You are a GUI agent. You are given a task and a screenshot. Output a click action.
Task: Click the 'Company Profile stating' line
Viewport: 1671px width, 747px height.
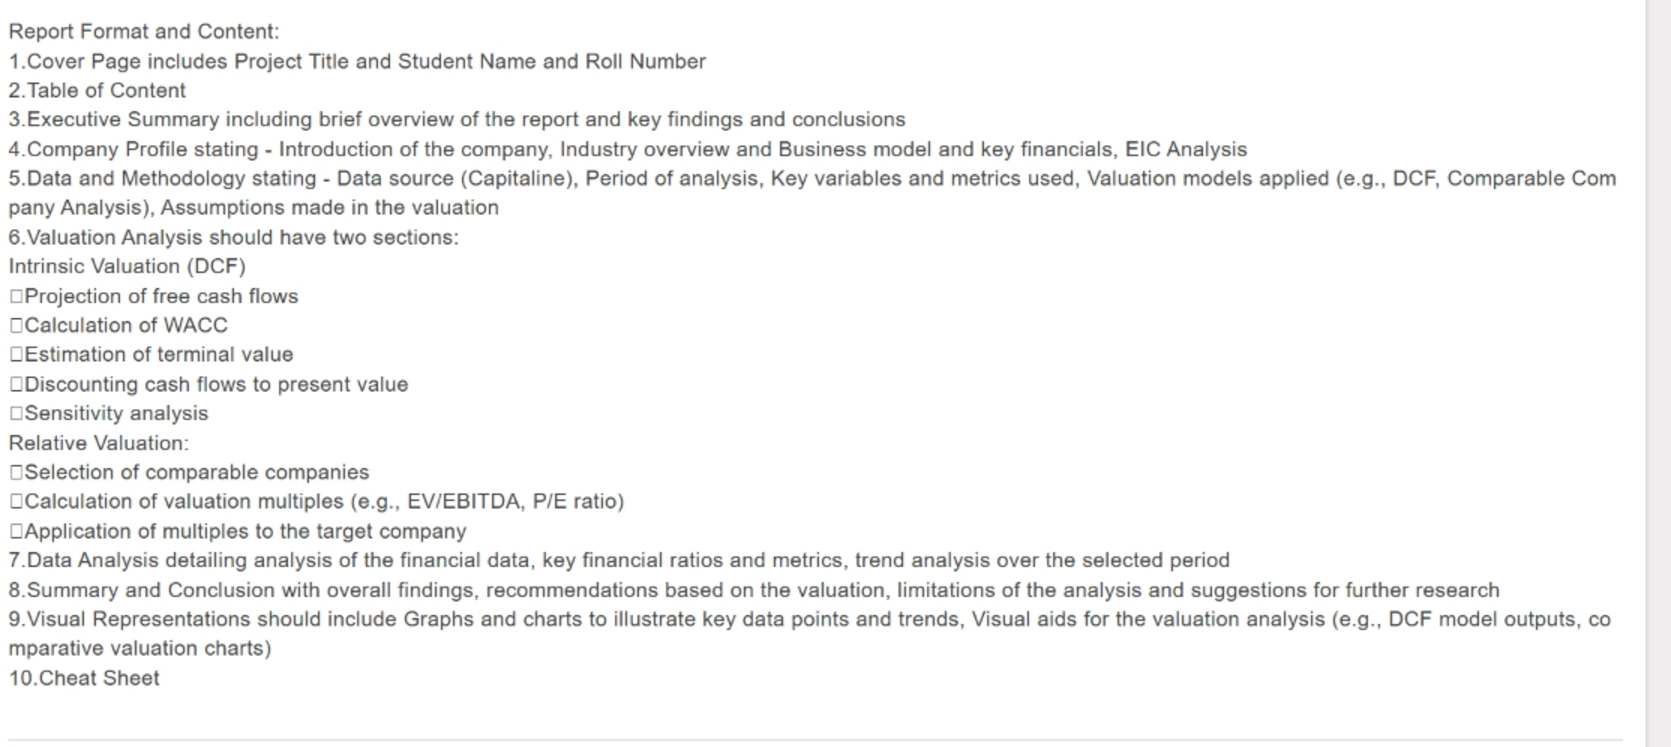coord(628,150)
